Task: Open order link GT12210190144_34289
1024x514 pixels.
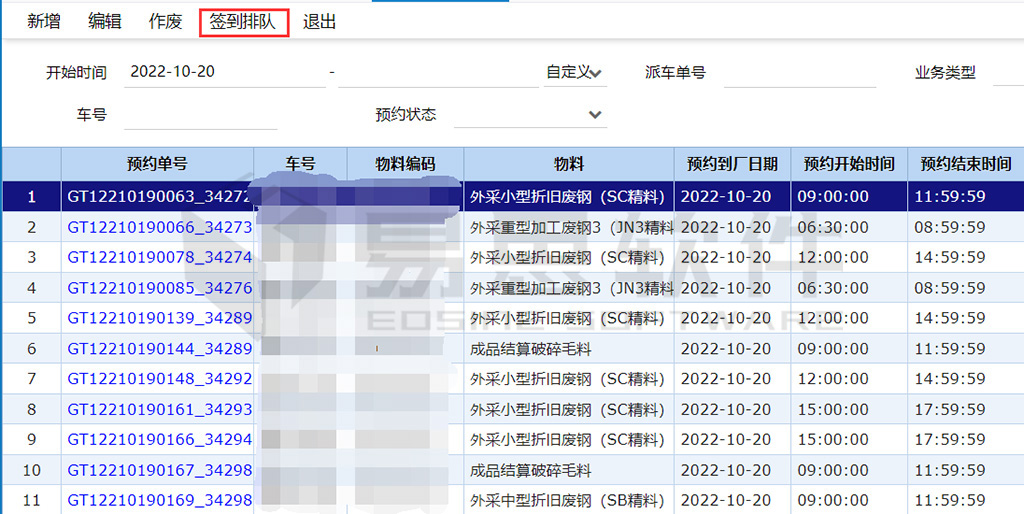Action: click(159, 349)
